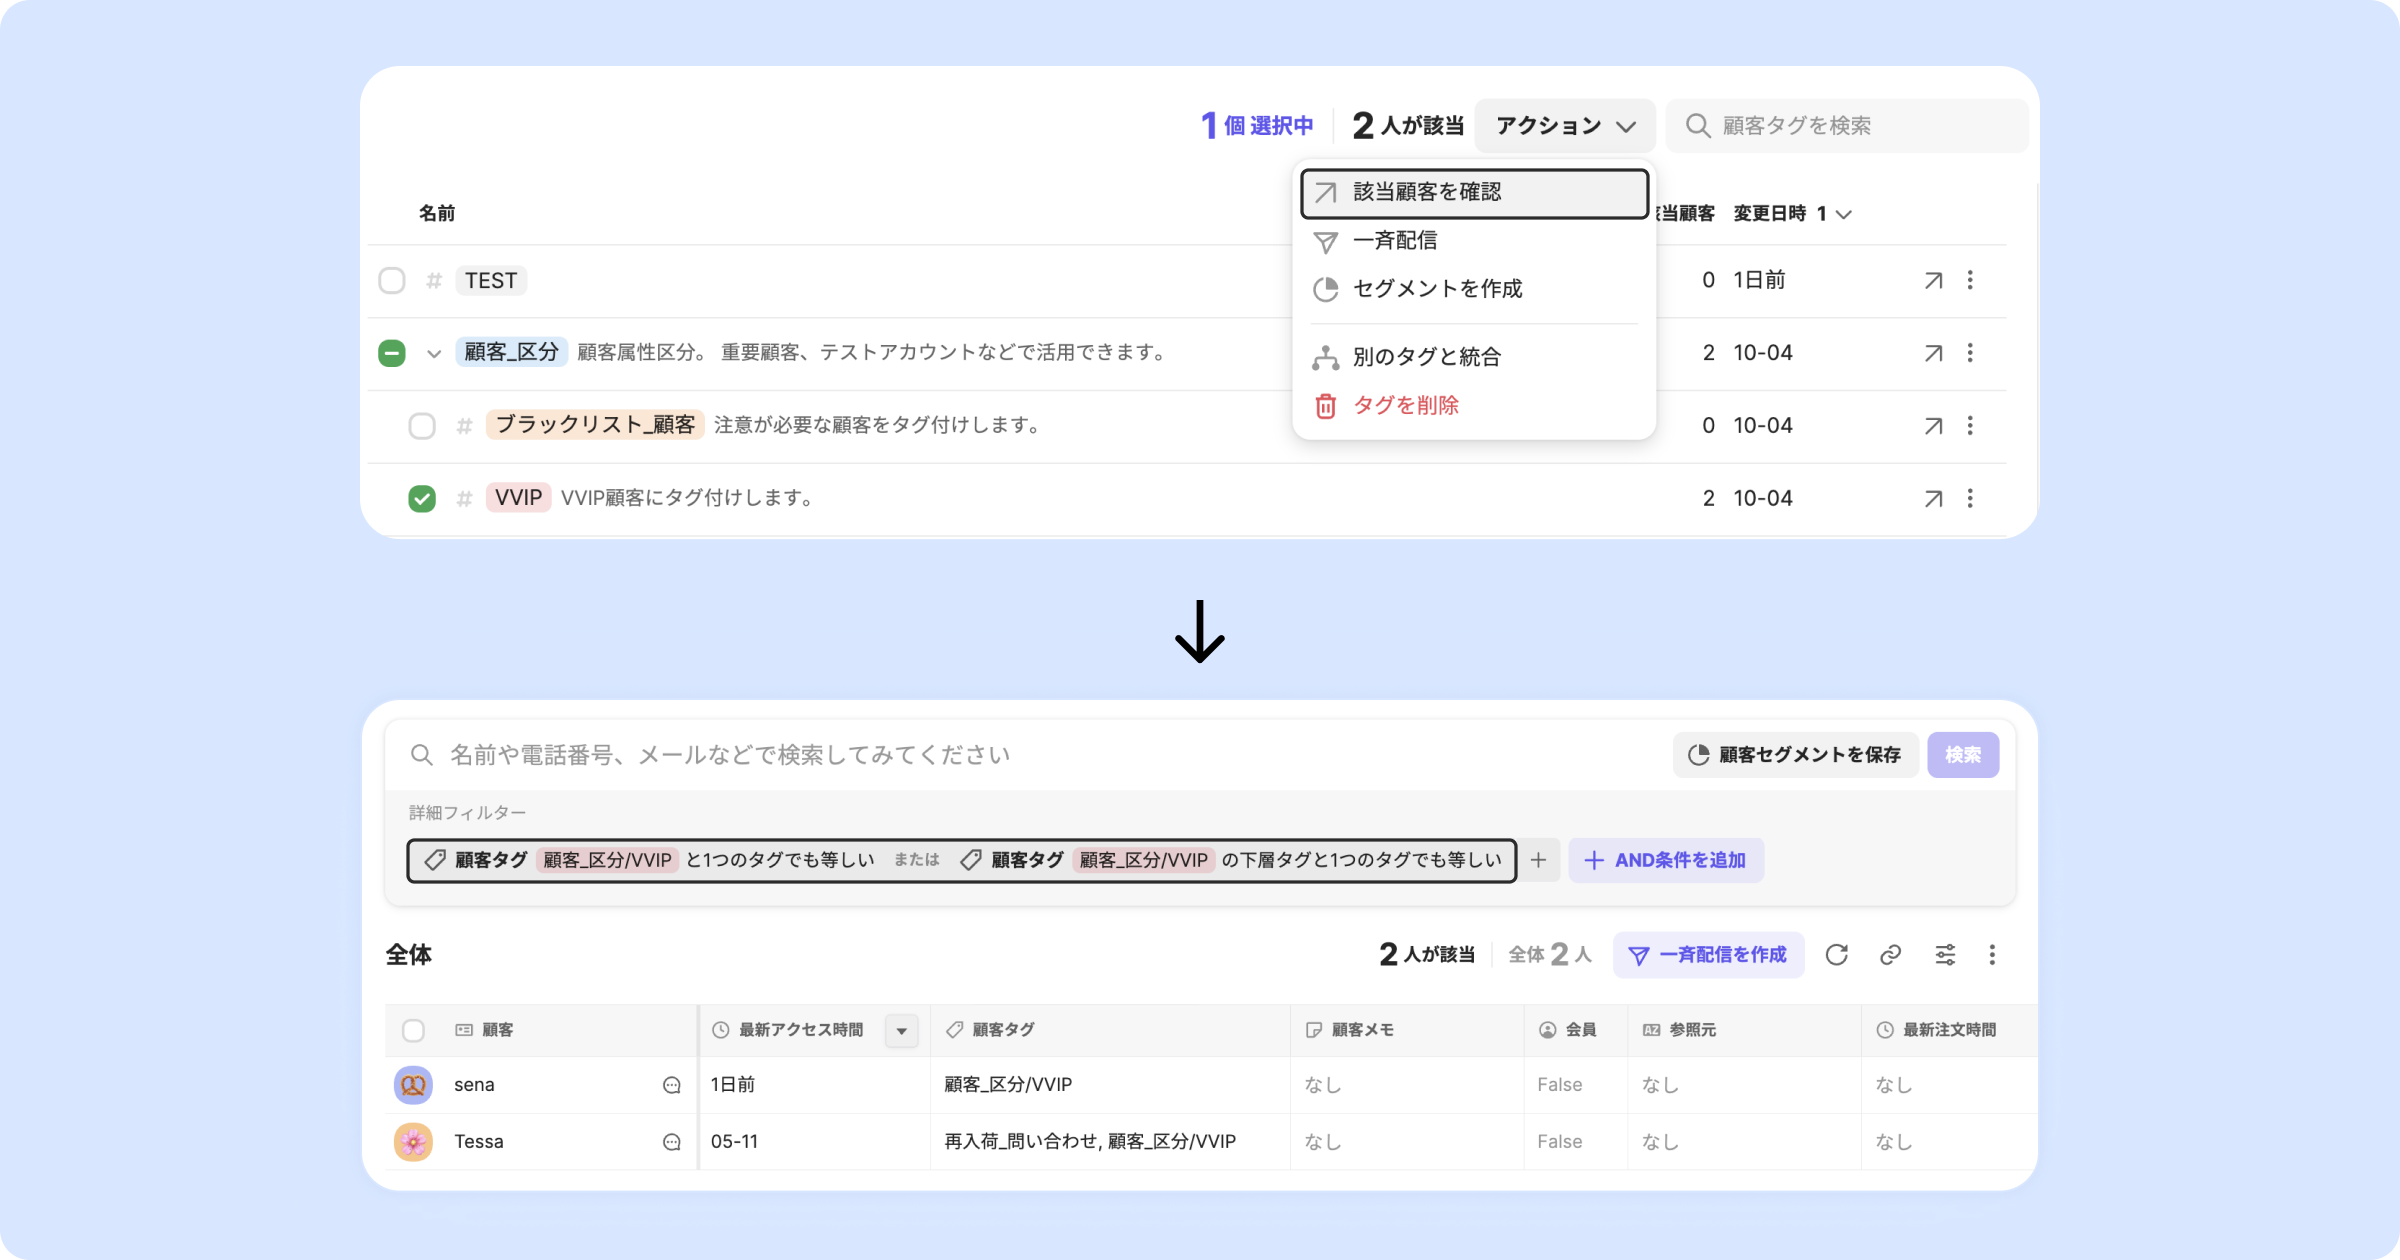Click the plus icon after the filter condition
2400x1260 pixels.
(x=1538, y=860)
